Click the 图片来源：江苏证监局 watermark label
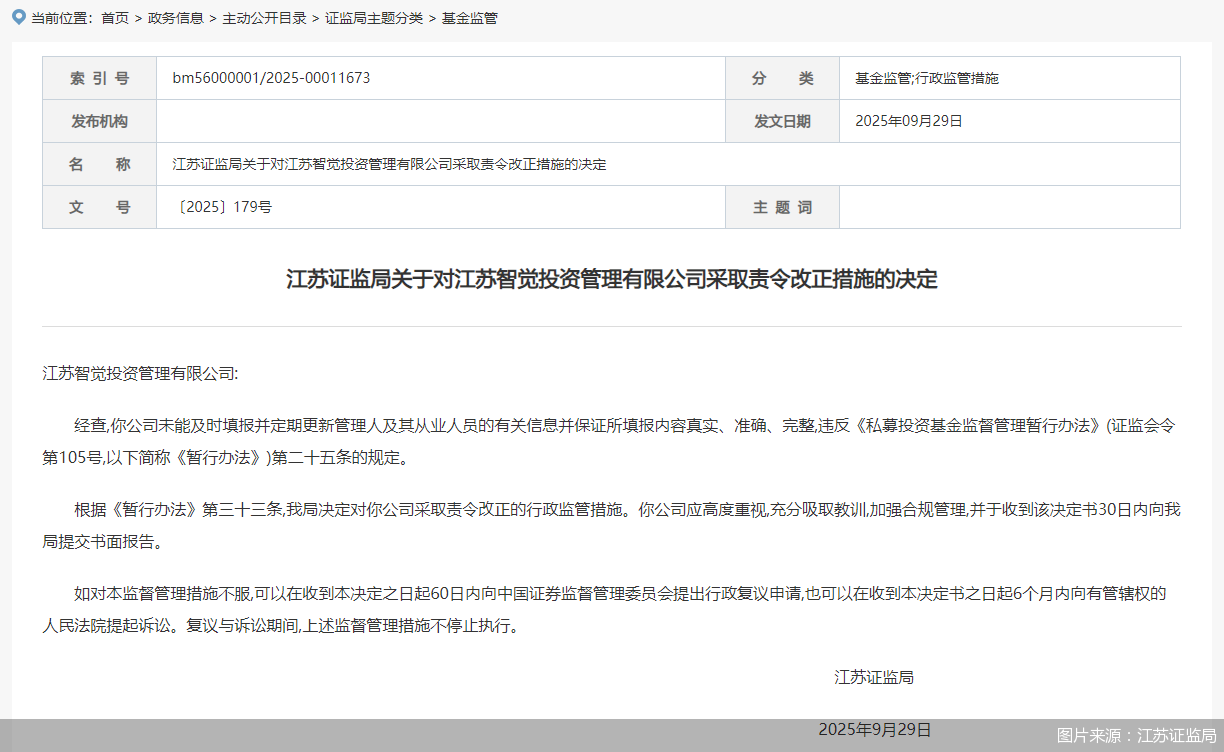This screenshot has height=752, width=1224. 1137,735
